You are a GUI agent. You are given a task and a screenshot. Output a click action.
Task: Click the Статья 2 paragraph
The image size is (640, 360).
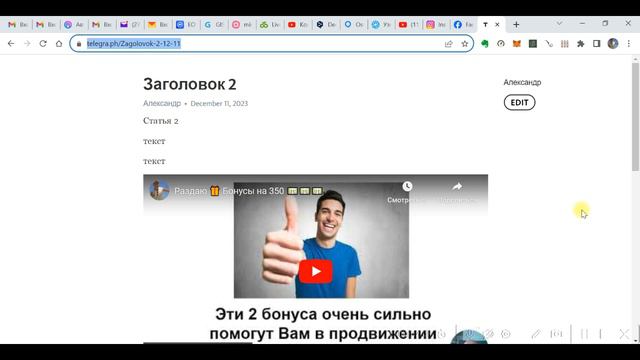click(x=161, y=121)
